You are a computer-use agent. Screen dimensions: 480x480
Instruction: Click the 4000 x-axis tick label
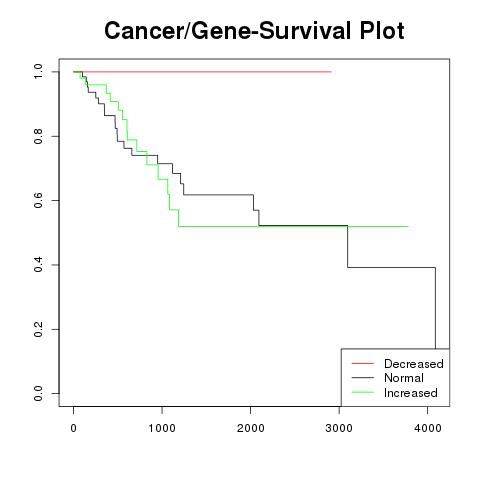(428, 428)
